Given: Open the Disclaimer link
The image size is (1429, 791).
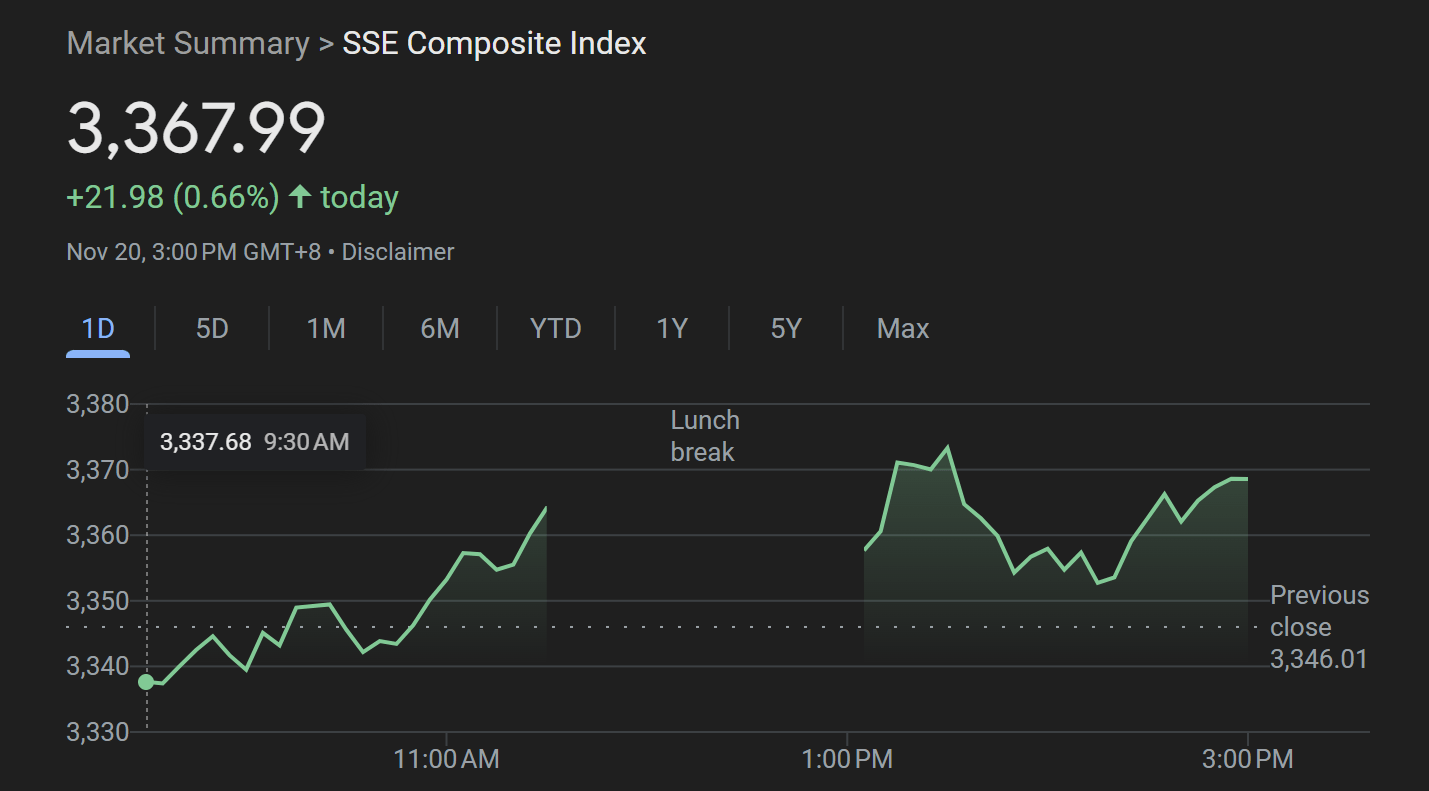Looking at the screenshot, I should 398,252.
